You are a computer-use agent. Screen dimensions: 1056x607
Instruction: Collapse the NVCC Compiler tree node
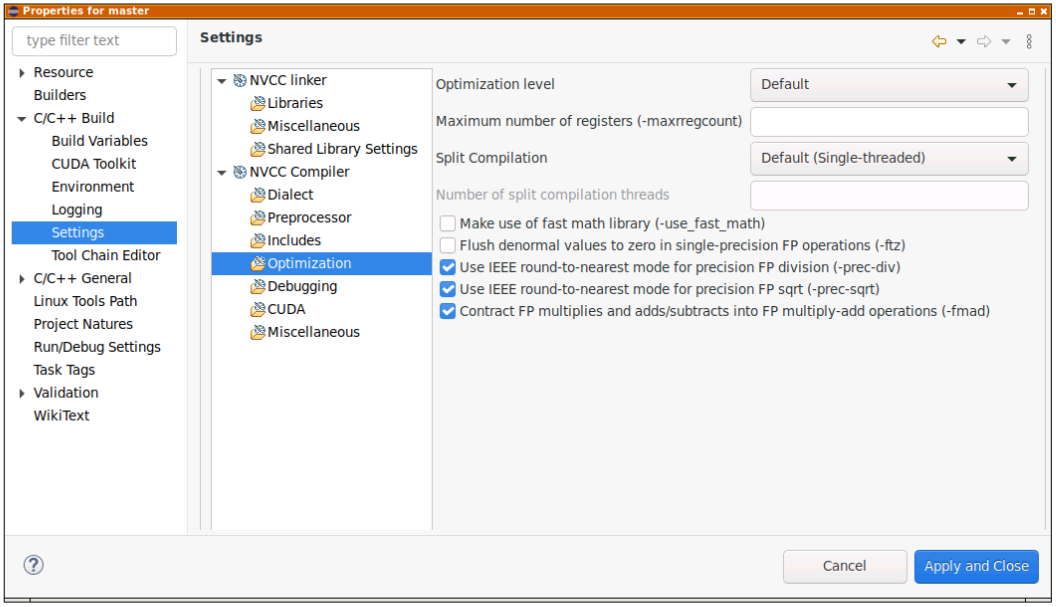[x=222, y=171]
